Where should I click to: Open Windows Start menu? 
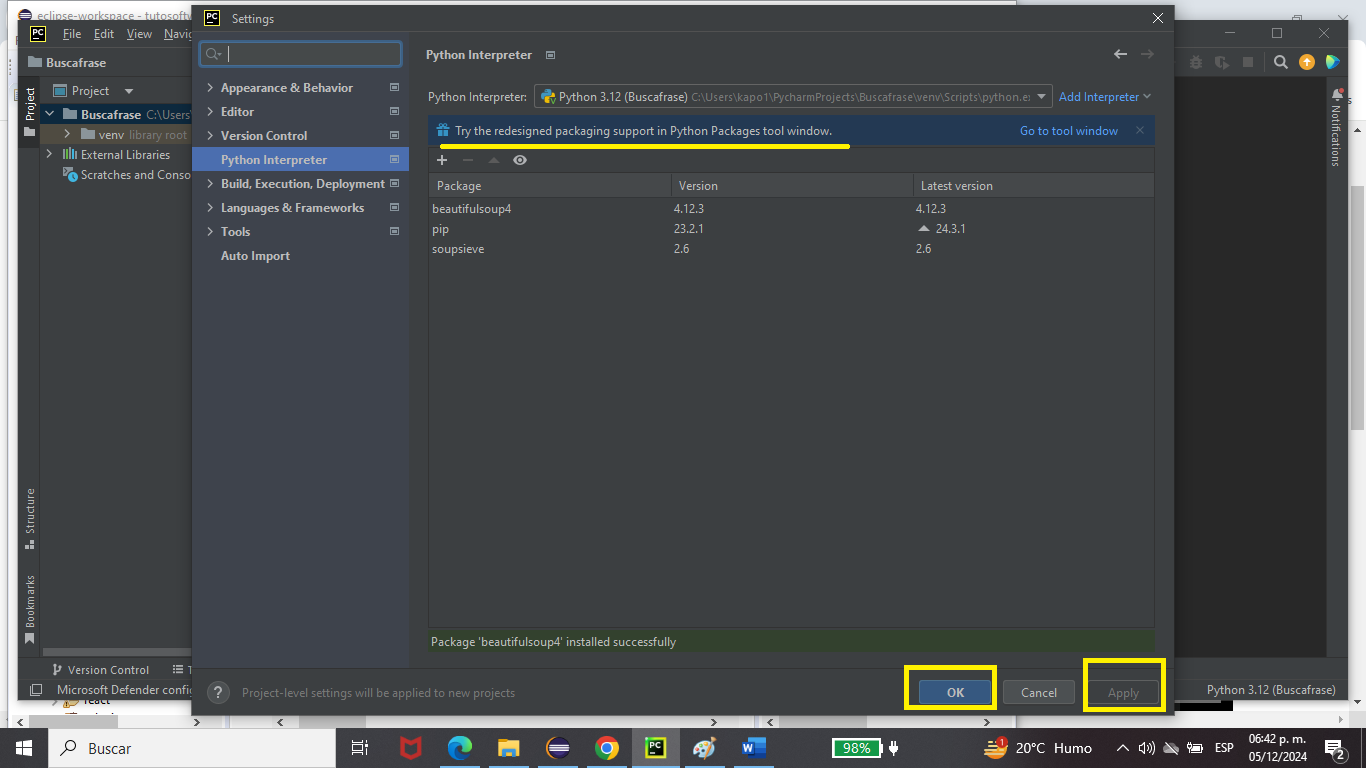[24, 748]
